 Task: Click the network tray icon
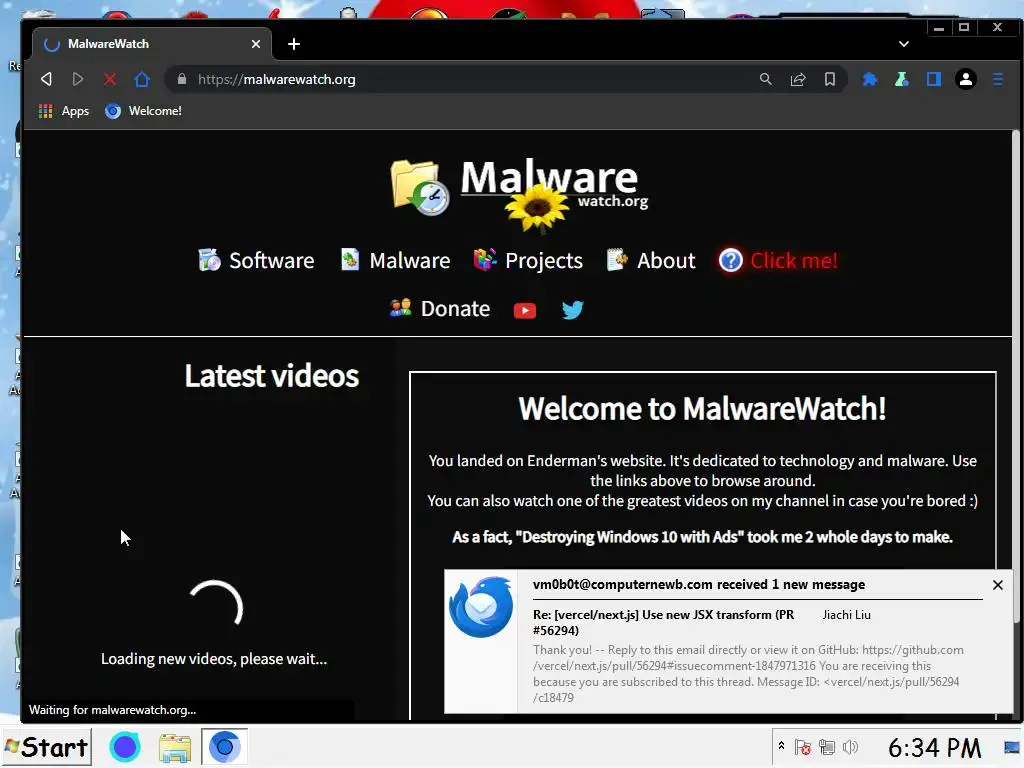click(826, 747)
